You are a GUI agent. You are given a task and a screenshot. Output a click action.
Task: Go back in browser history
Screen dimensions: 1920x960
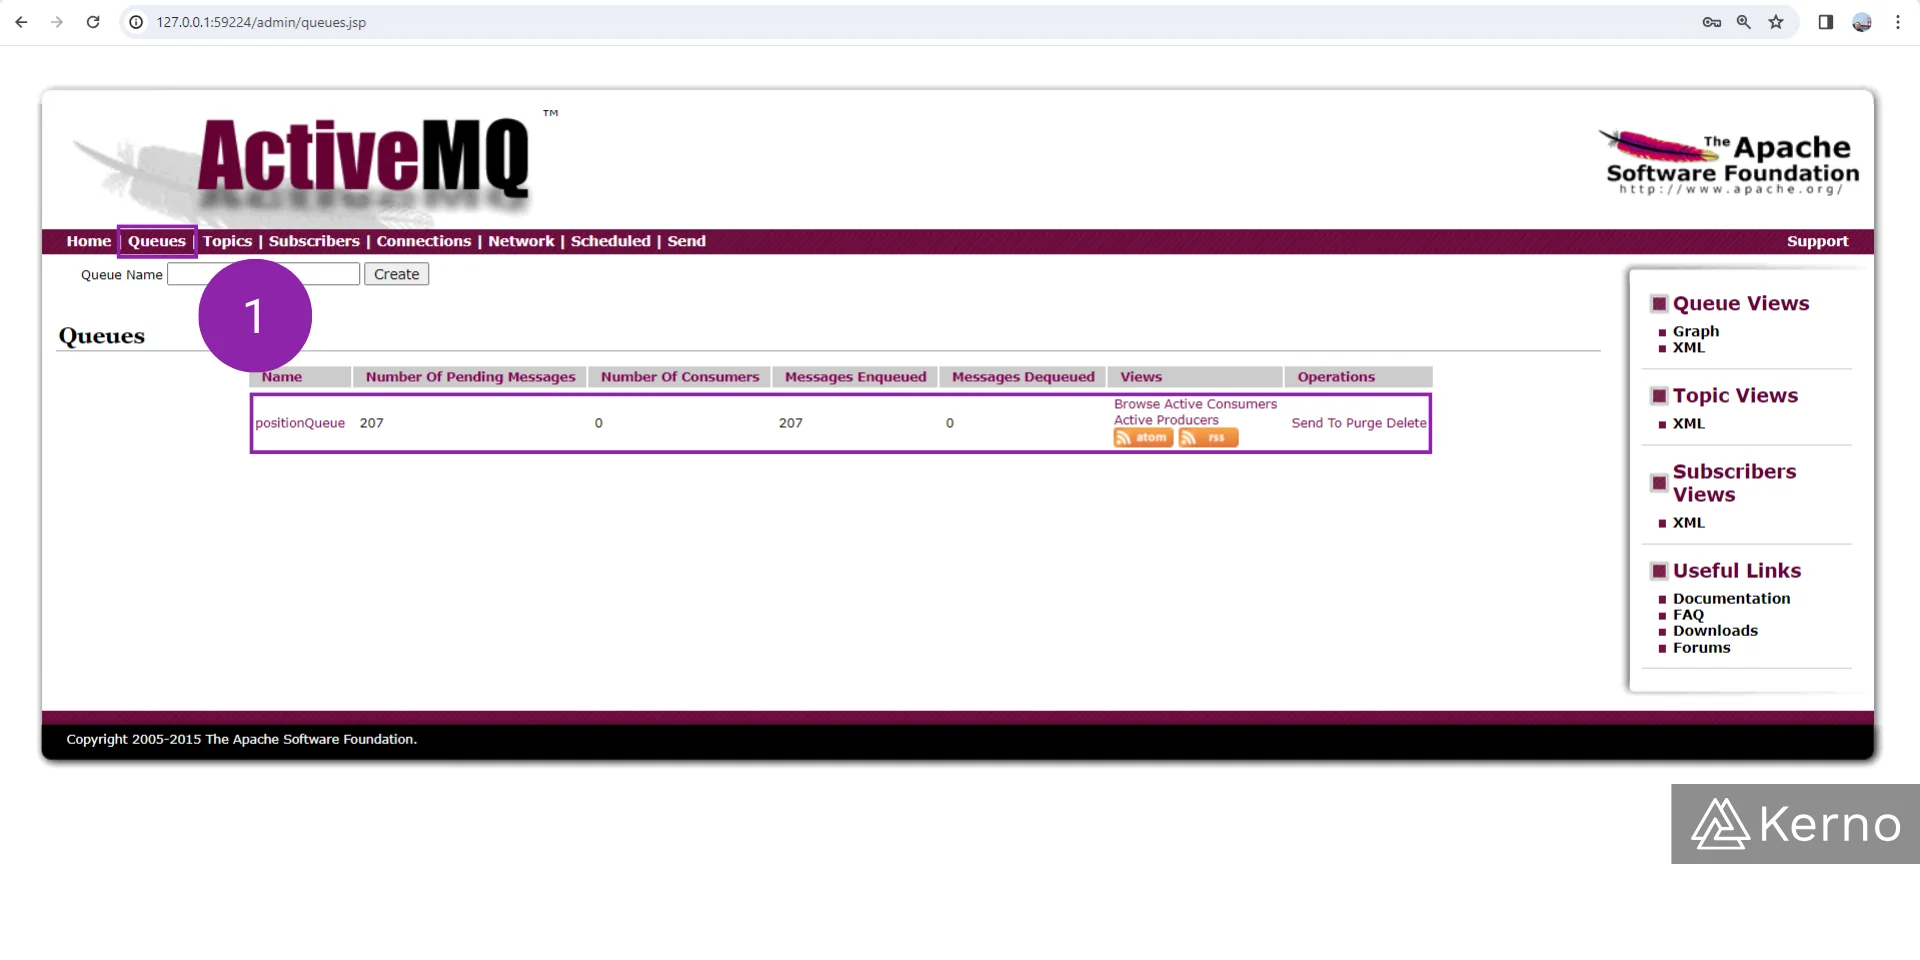21,22
